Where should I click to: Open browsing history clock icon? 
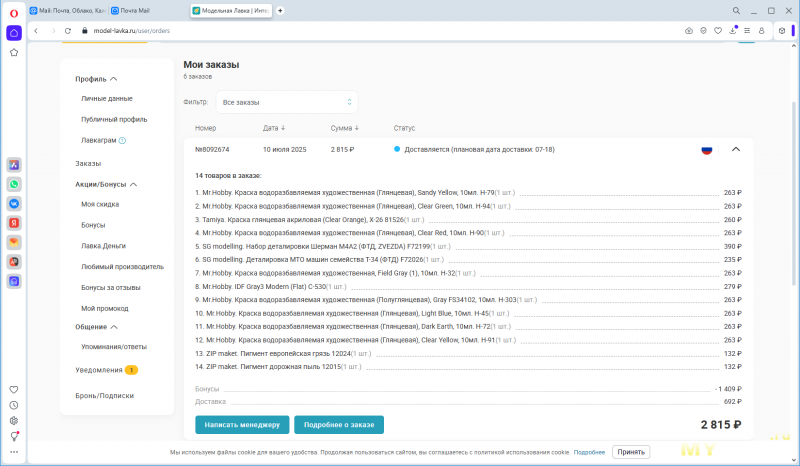pyautogui.click(x=14, y=405)
